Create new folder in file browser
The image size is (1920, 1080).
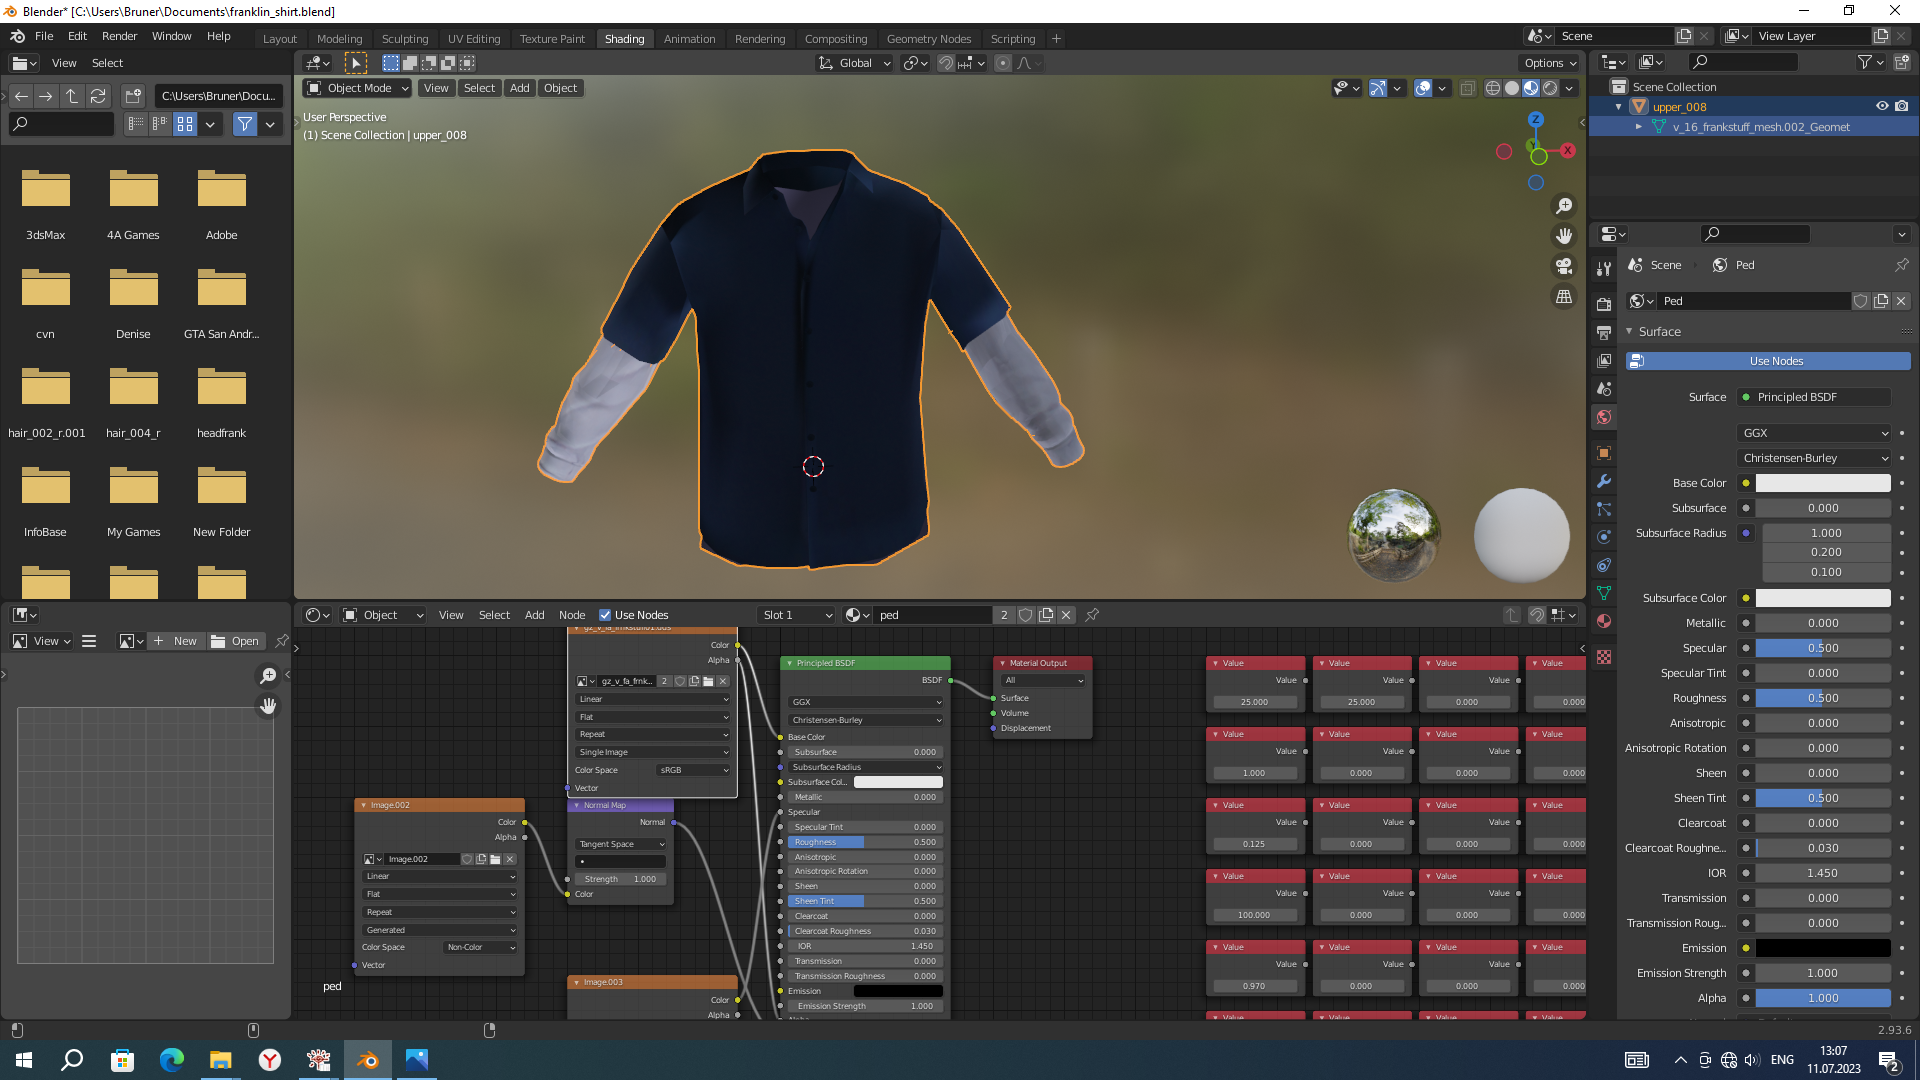click(x=133, y=96)
